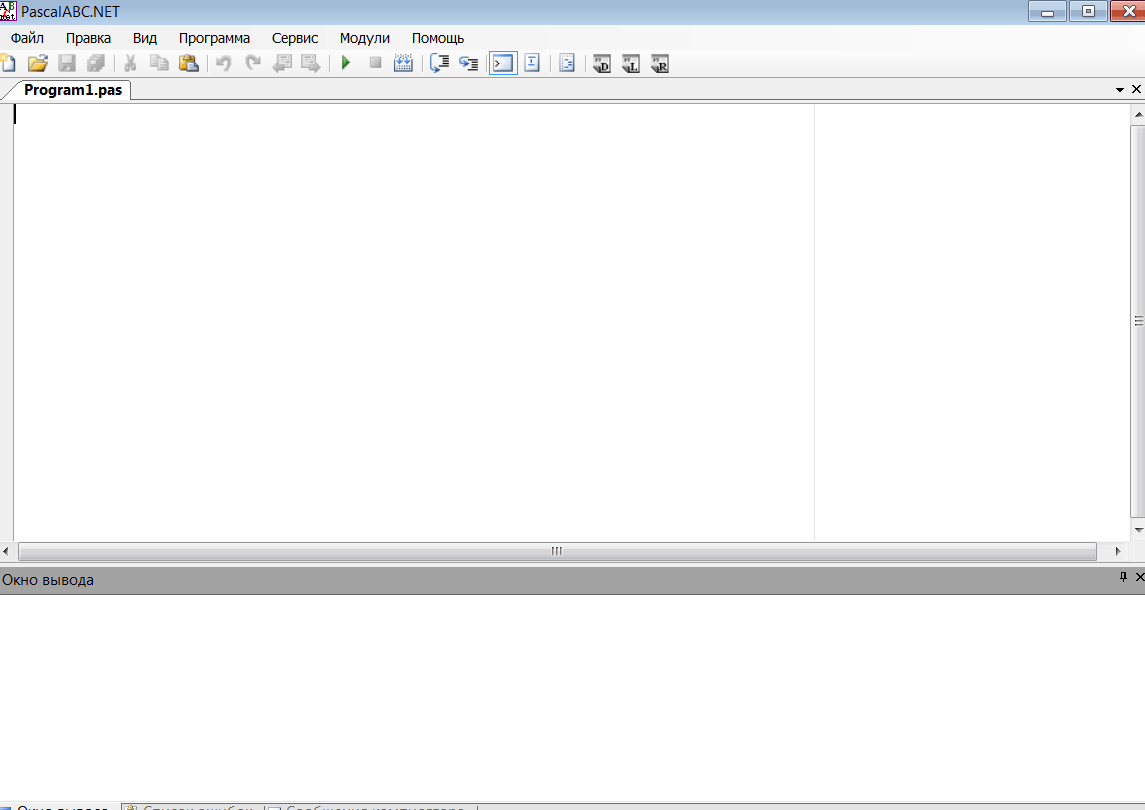Click the toolbar icon labeled R

click(660, 64)
